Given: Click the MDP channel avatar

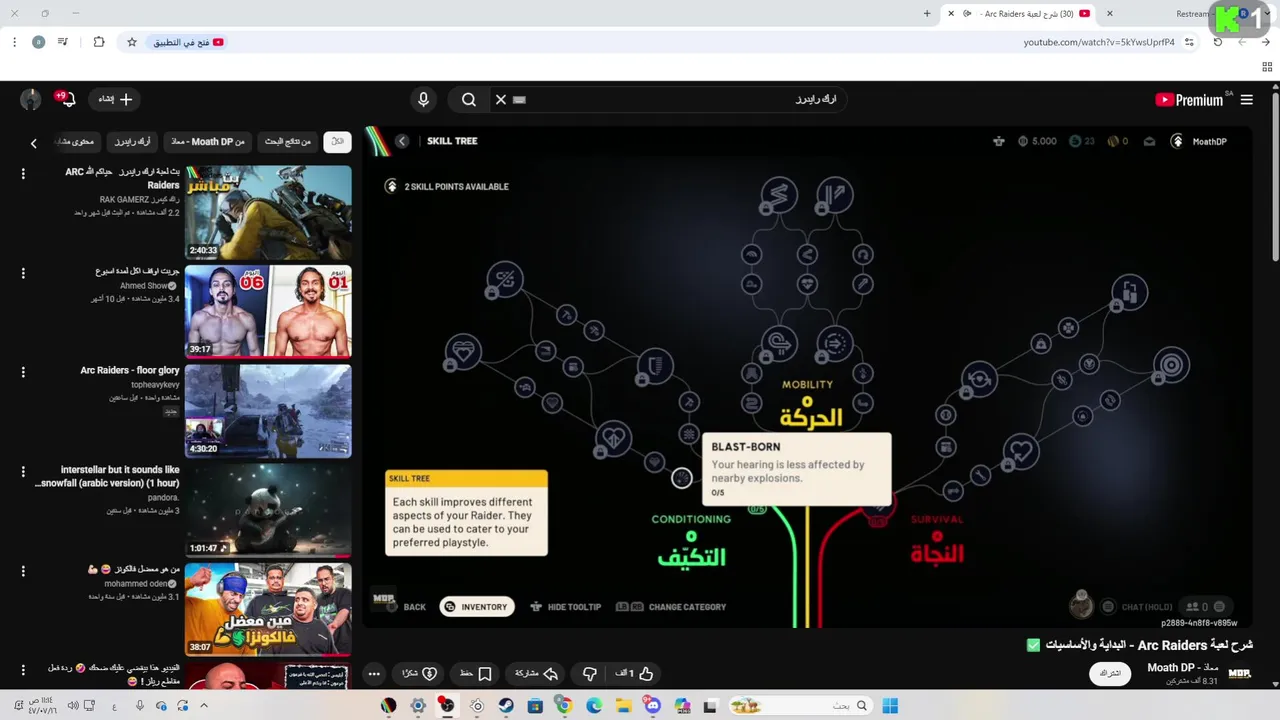Looking at the screenshot, I should tap(1239, 673).
